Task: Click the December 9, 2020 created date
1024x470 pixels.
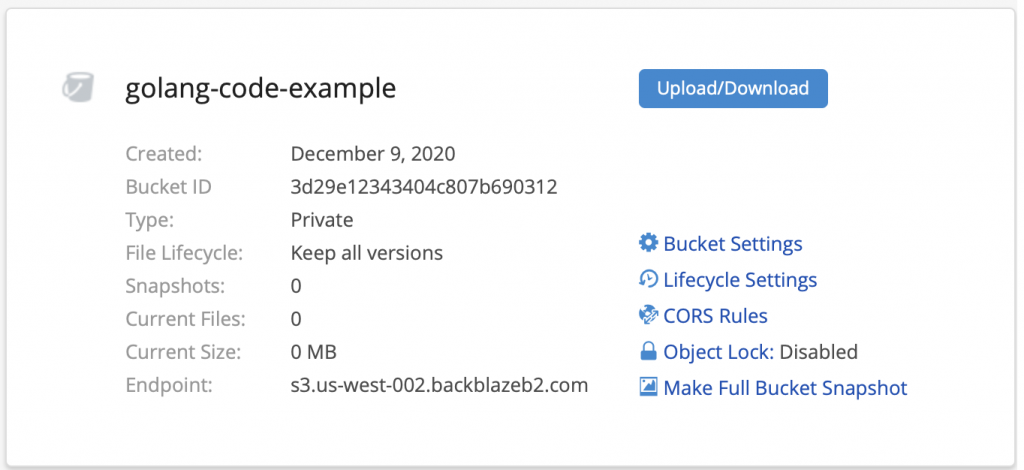Action: 373,154
